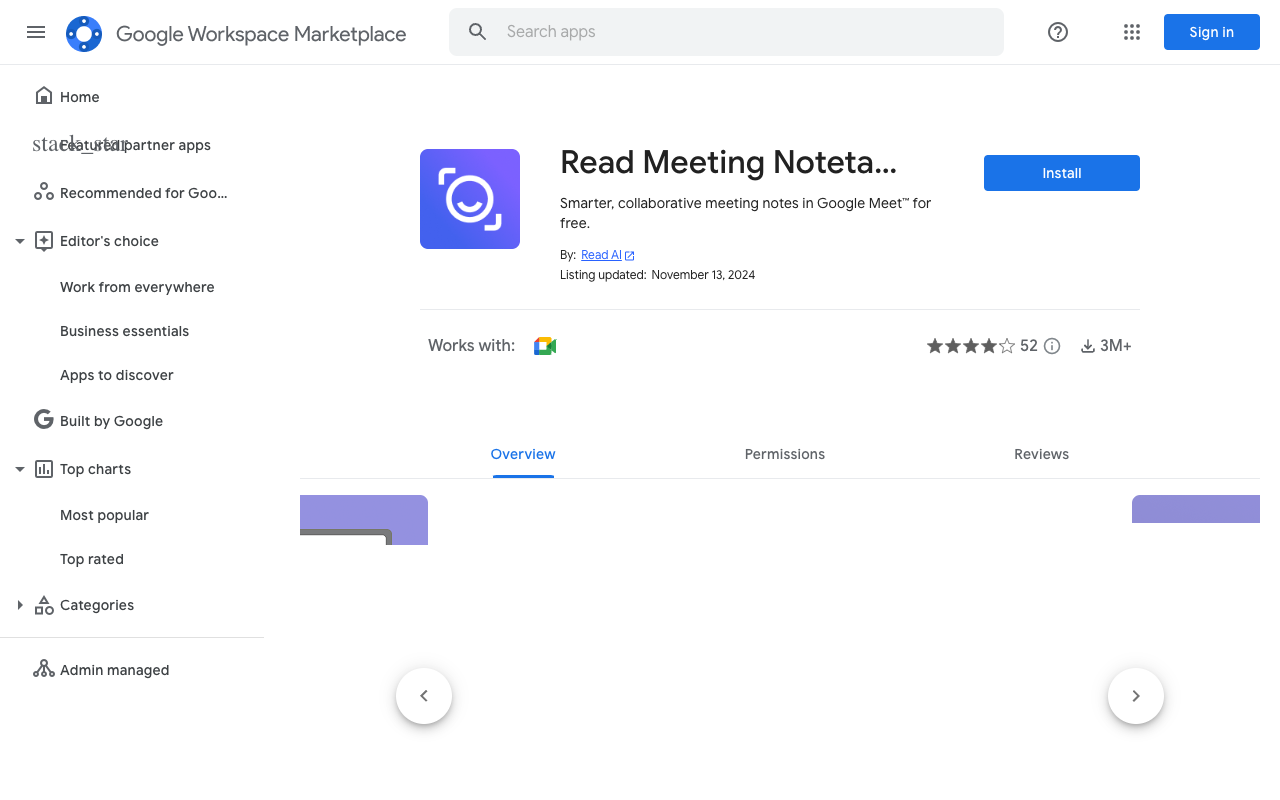1280x800 pixels.
Task: Click the left carousel screenshot thumbnail
Action: coord(364,520)
